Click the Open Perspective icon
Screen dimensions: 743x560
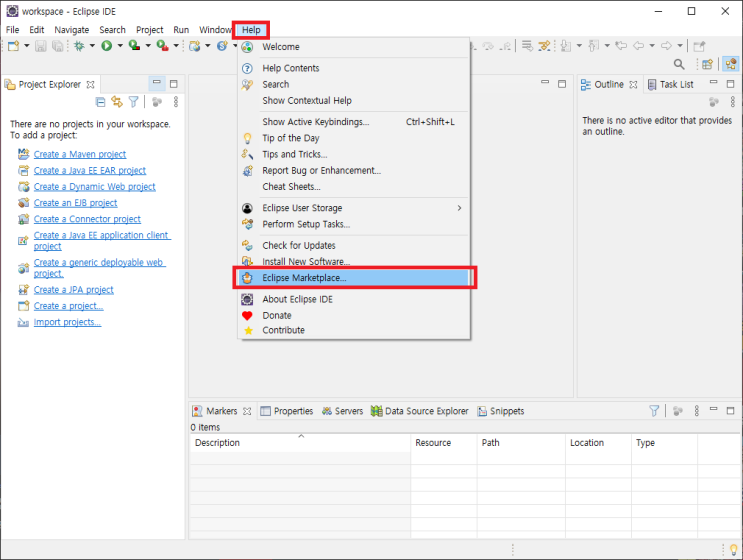pyautogui.click(x=707, y=64)
